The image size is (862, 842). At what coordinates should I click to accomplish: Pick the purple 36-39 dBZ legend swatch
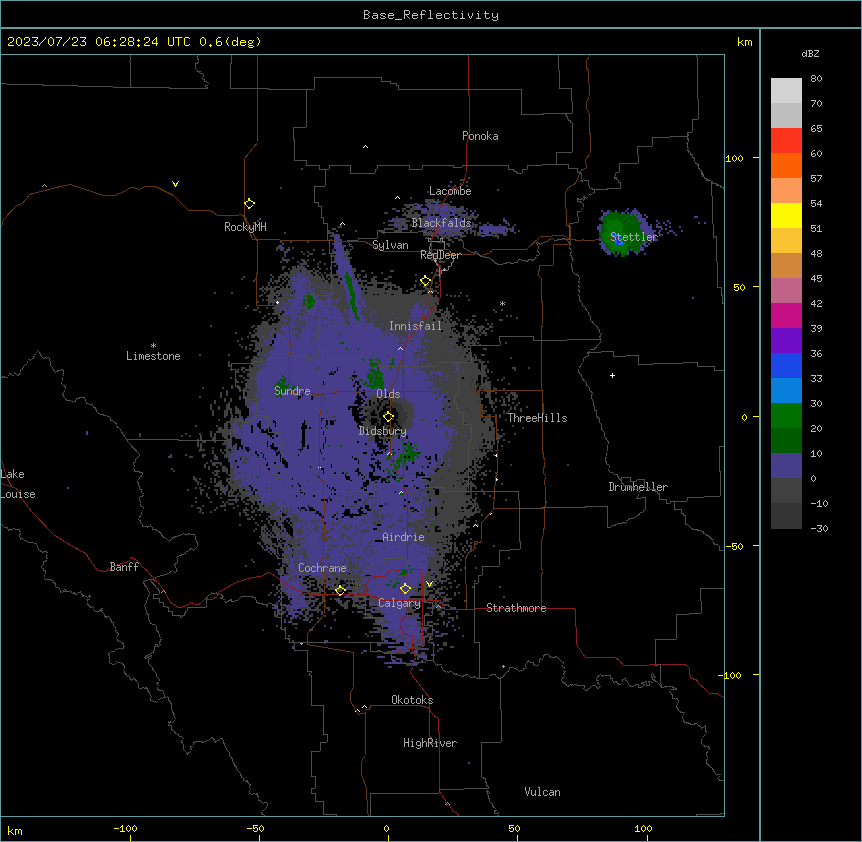click(786, 340)
